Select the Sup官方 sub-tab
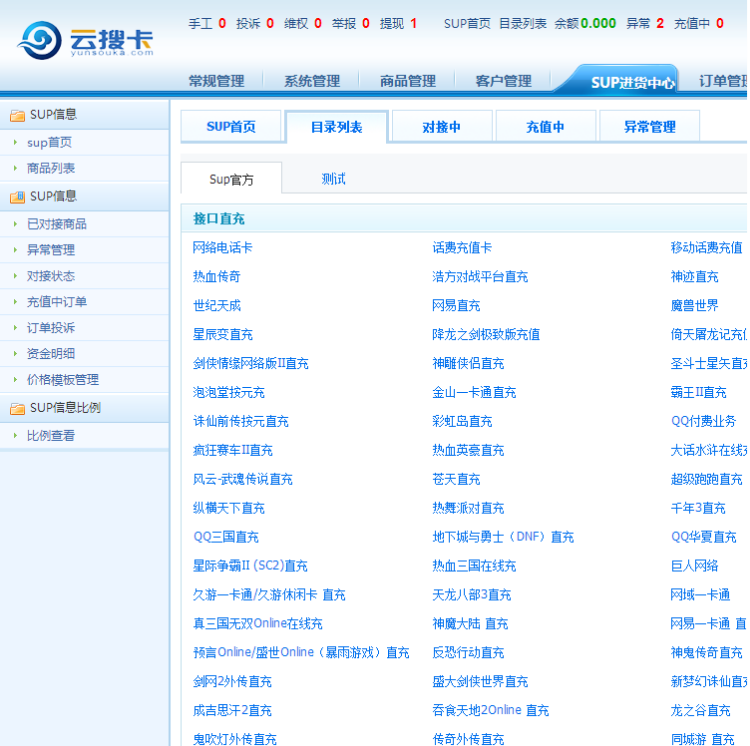This screenshot has width=750, height=746. 232,179
